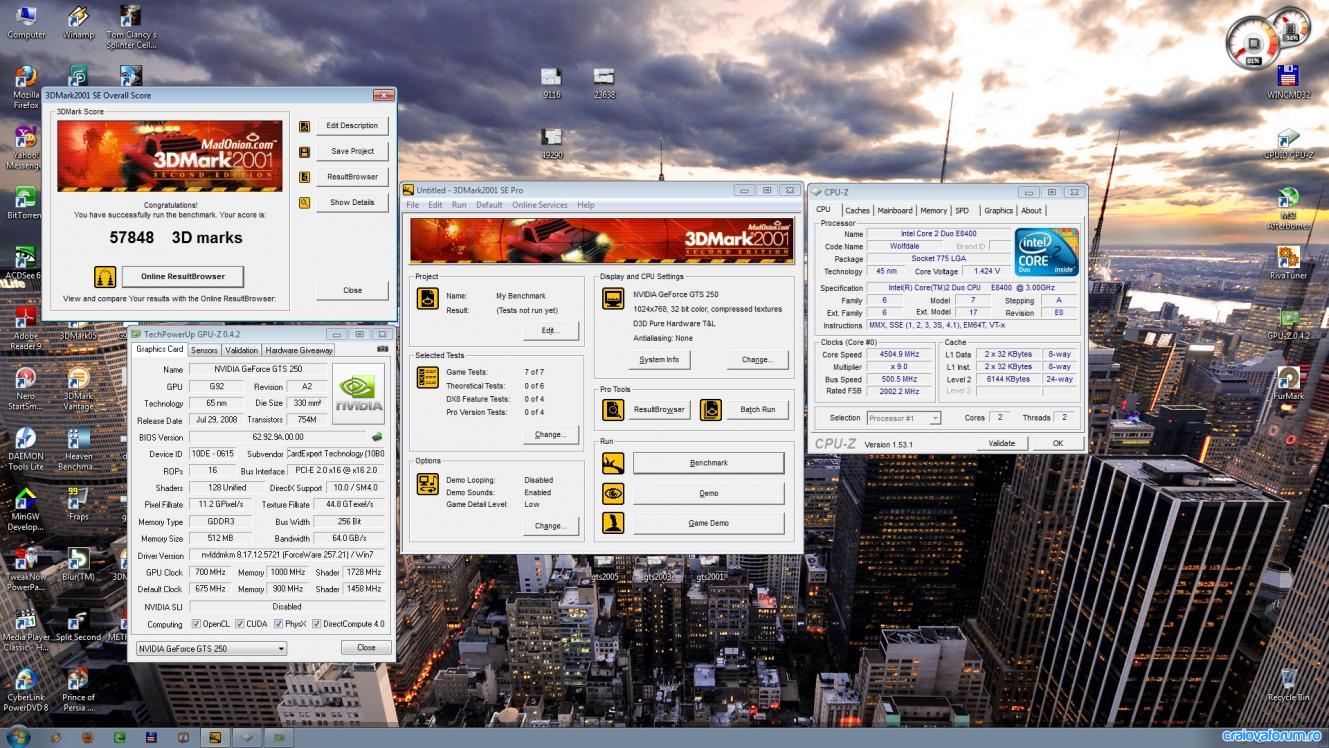This screenshot has width=1329, height=748.
Task: Launch the FurMark desktop shortcut
Action: (x=1288, y=383)
